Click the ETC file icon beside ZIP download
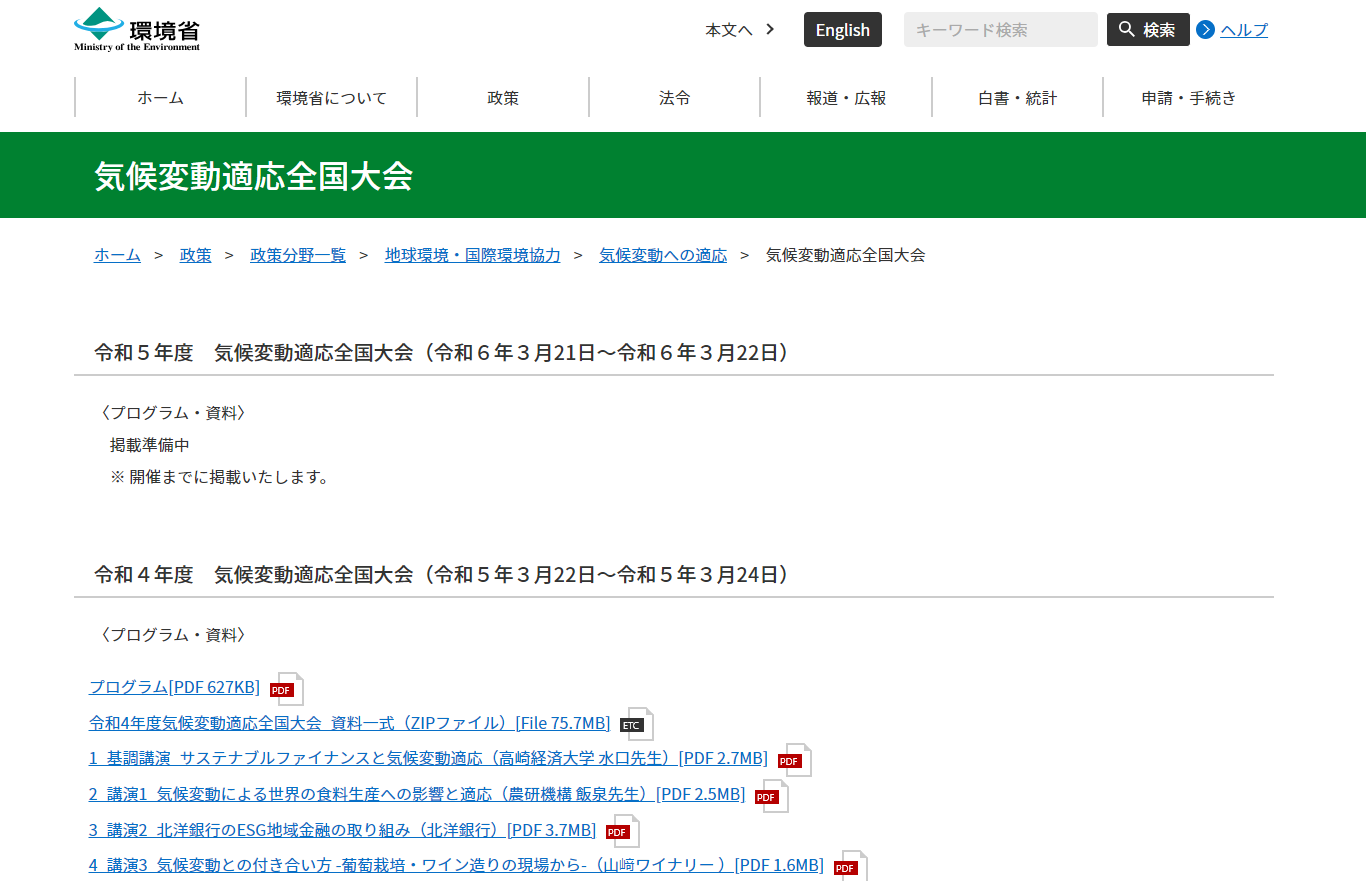 (x=636, y=725)
